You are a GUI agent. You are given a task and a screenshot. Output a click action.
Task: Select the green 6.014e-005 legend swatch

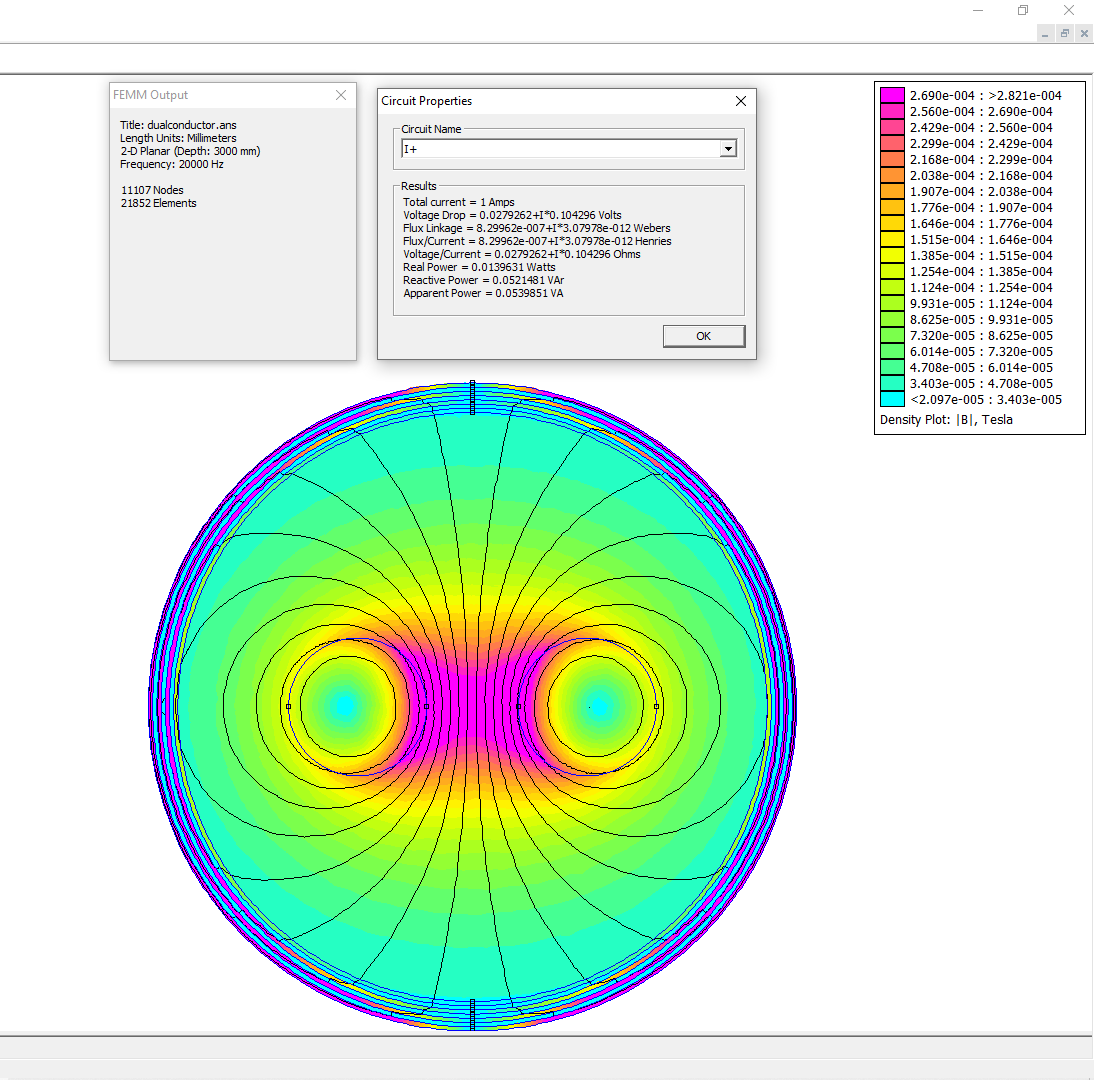pos(892,352)
